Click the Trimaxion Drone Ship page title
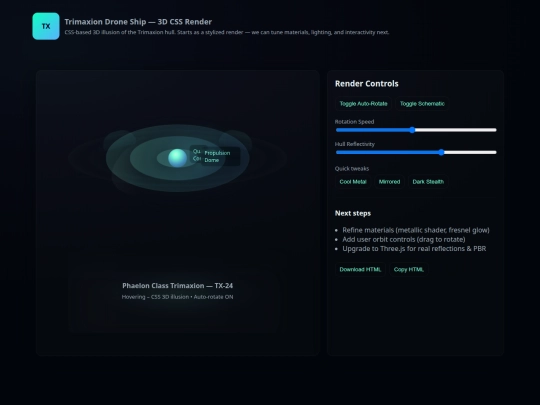This screenshot has width=540, height=405. pyautogui.click(x=138, y=22)
